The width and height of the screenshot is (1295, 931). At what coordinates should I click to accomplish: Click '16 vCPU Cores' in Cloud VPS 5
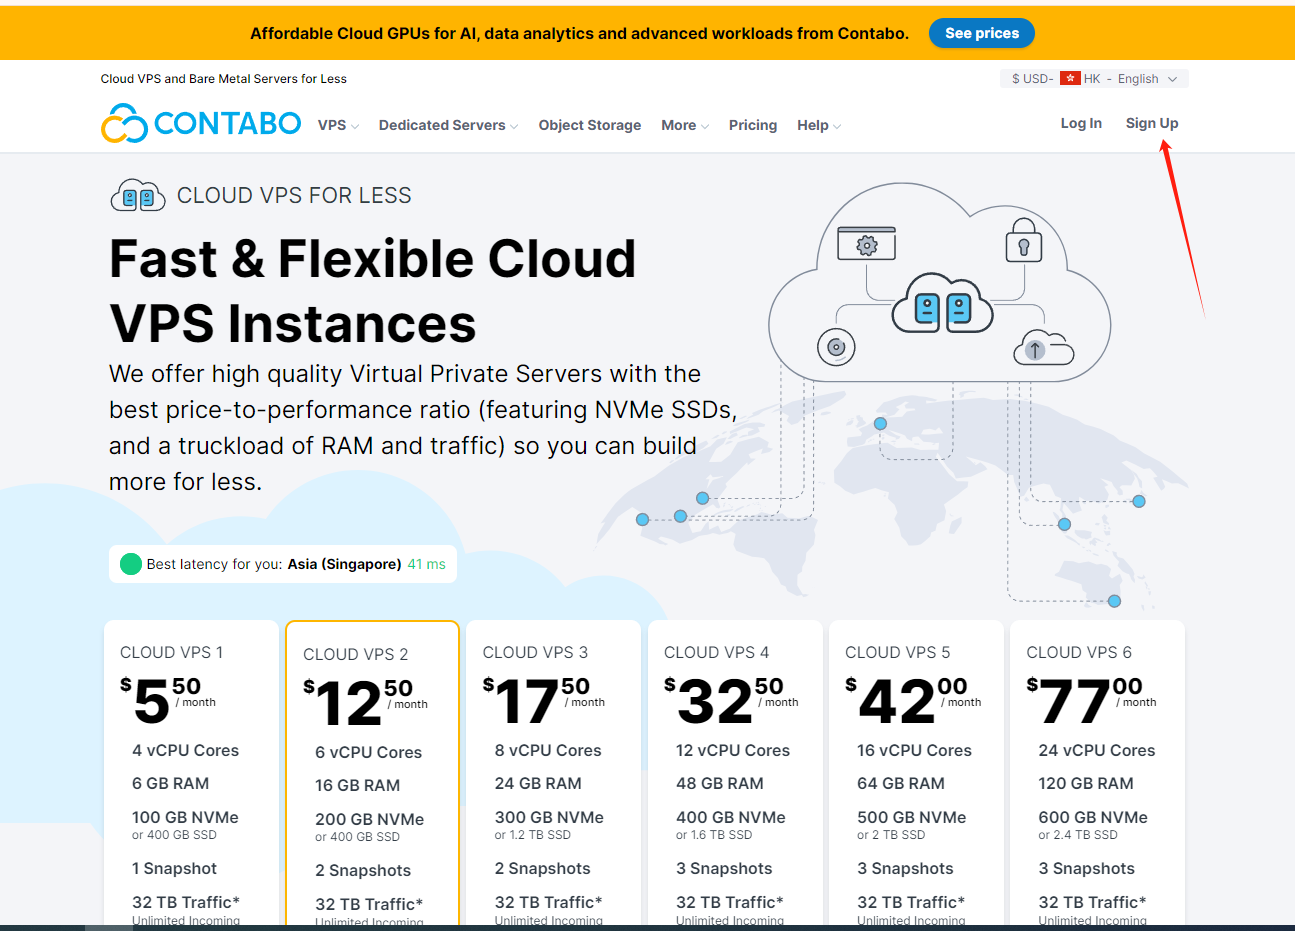point(914,750)
